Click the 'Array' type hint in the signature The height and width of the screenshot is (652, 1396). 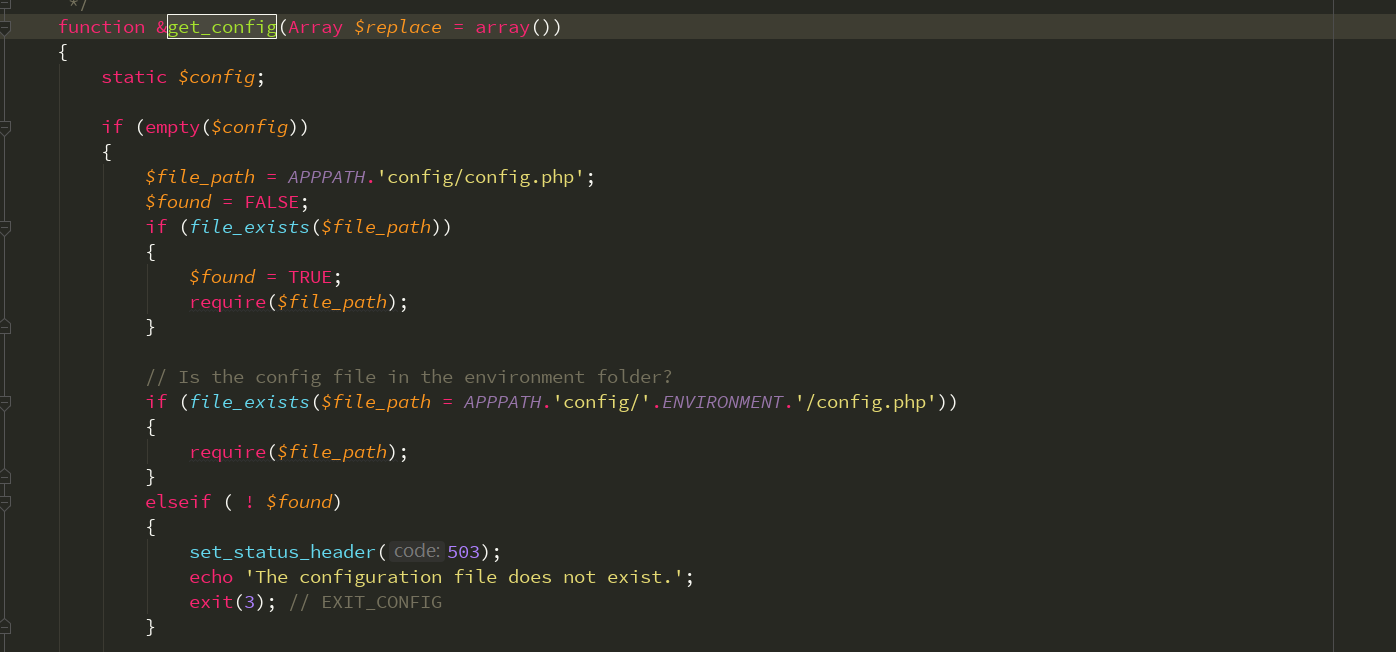click(x=316, y=27)
